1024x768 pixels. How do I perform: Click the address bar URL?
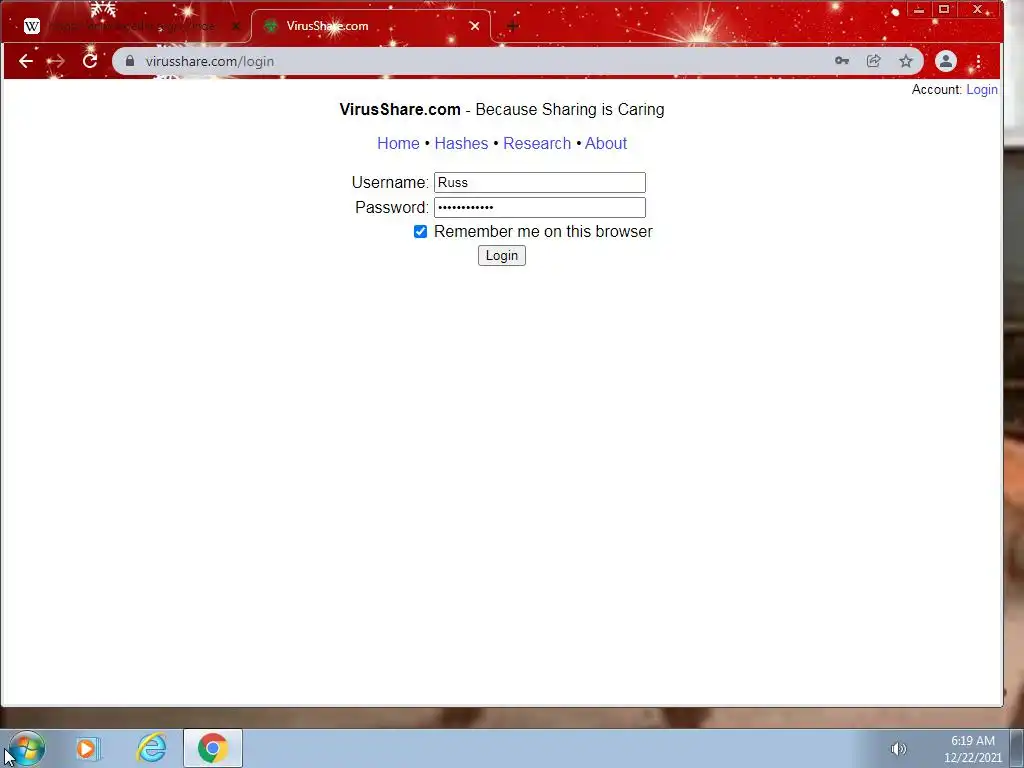click(x=210, y=61)
